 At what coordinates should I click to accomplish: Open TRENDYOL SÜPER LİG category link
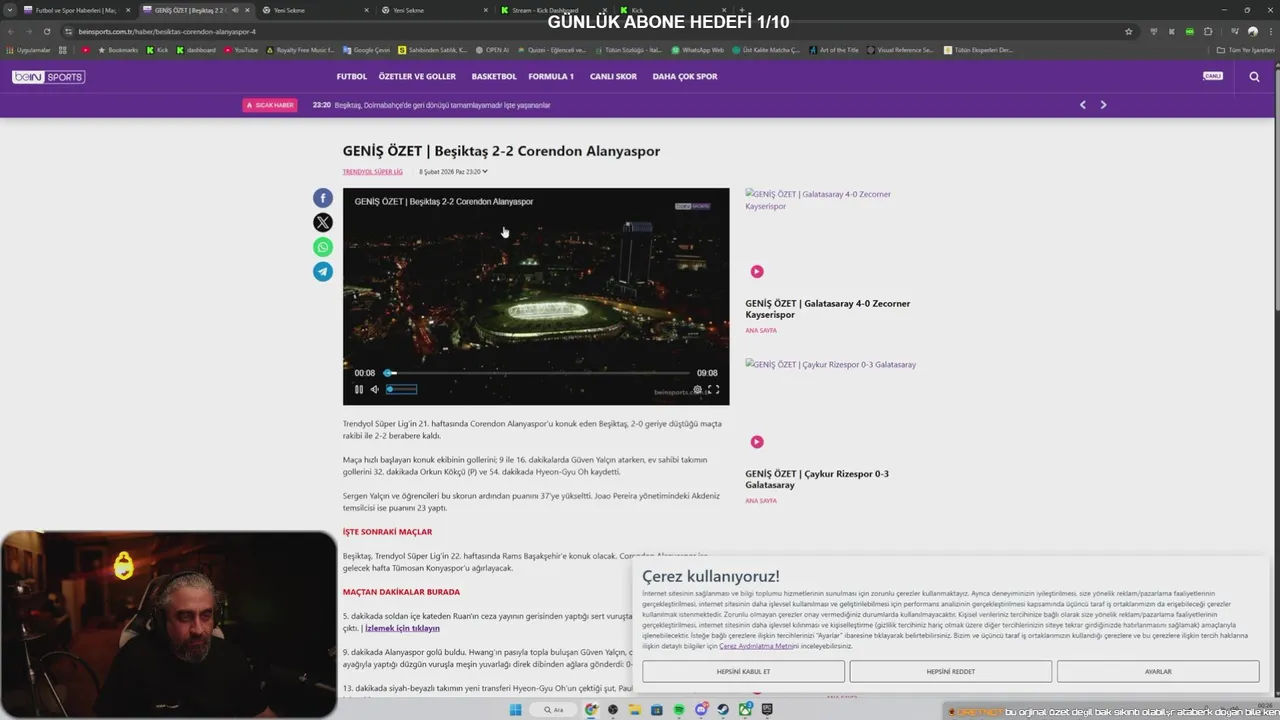click(x=373, y=172)
